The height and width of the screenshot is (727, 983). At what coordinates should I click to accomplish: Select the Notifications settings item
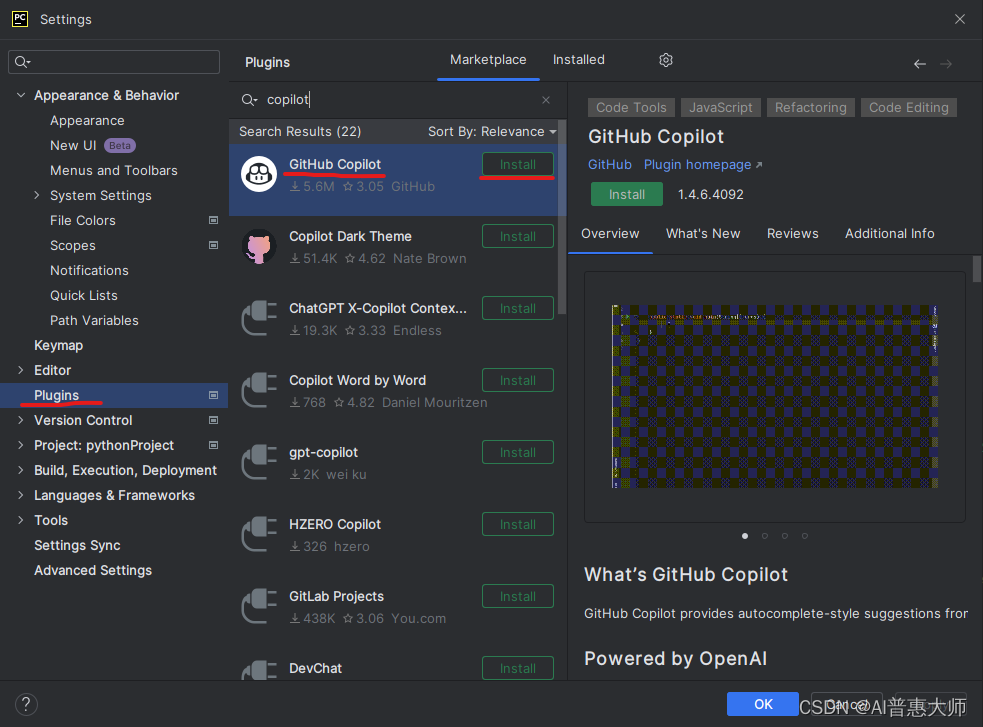(x=89, y=271)
